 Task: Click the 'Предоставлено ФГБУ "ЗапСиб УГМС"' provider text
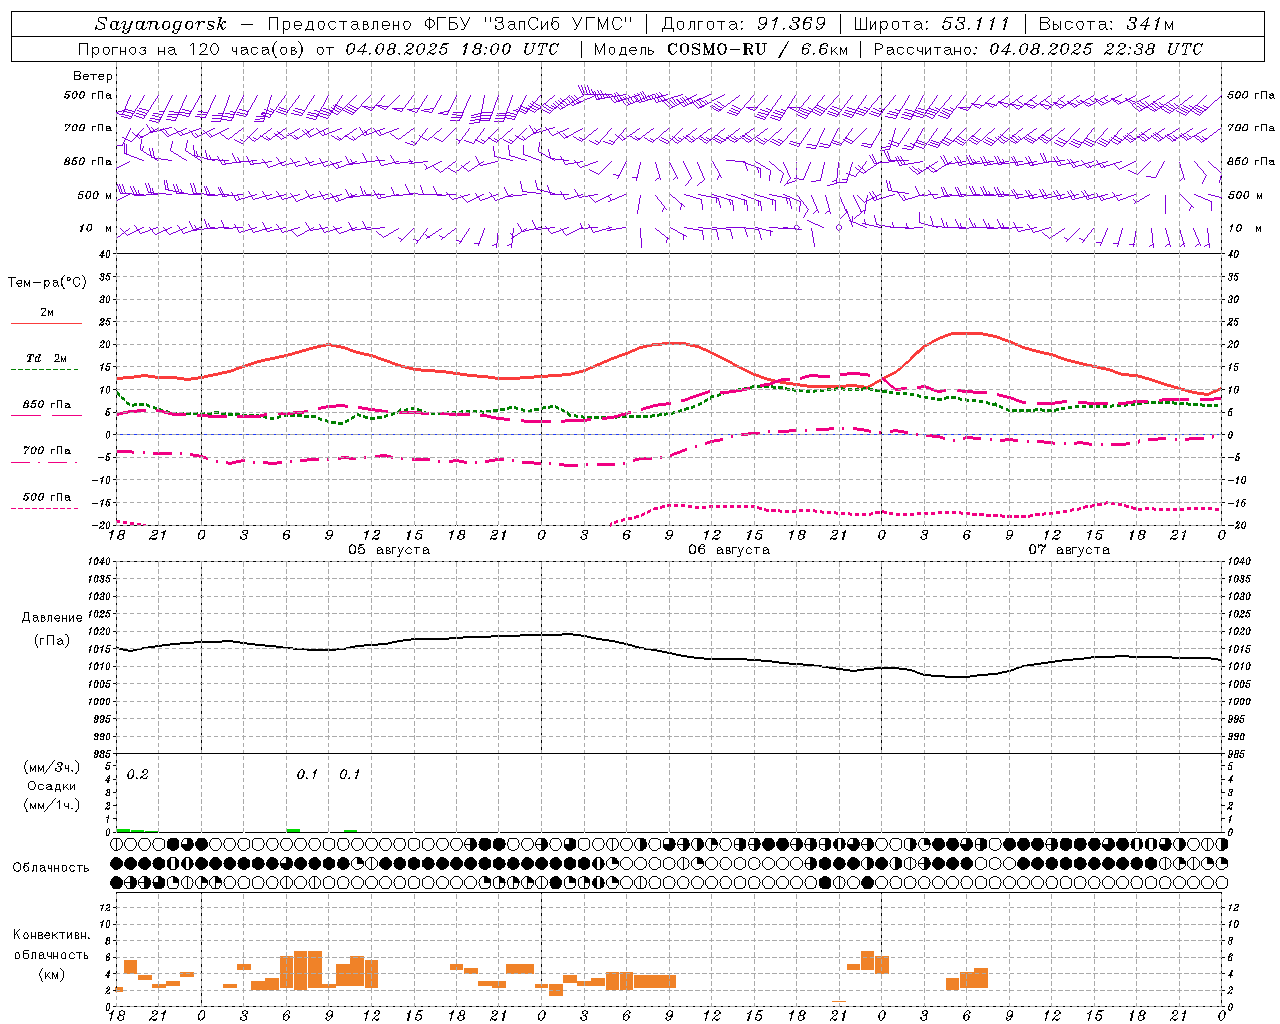450,24
